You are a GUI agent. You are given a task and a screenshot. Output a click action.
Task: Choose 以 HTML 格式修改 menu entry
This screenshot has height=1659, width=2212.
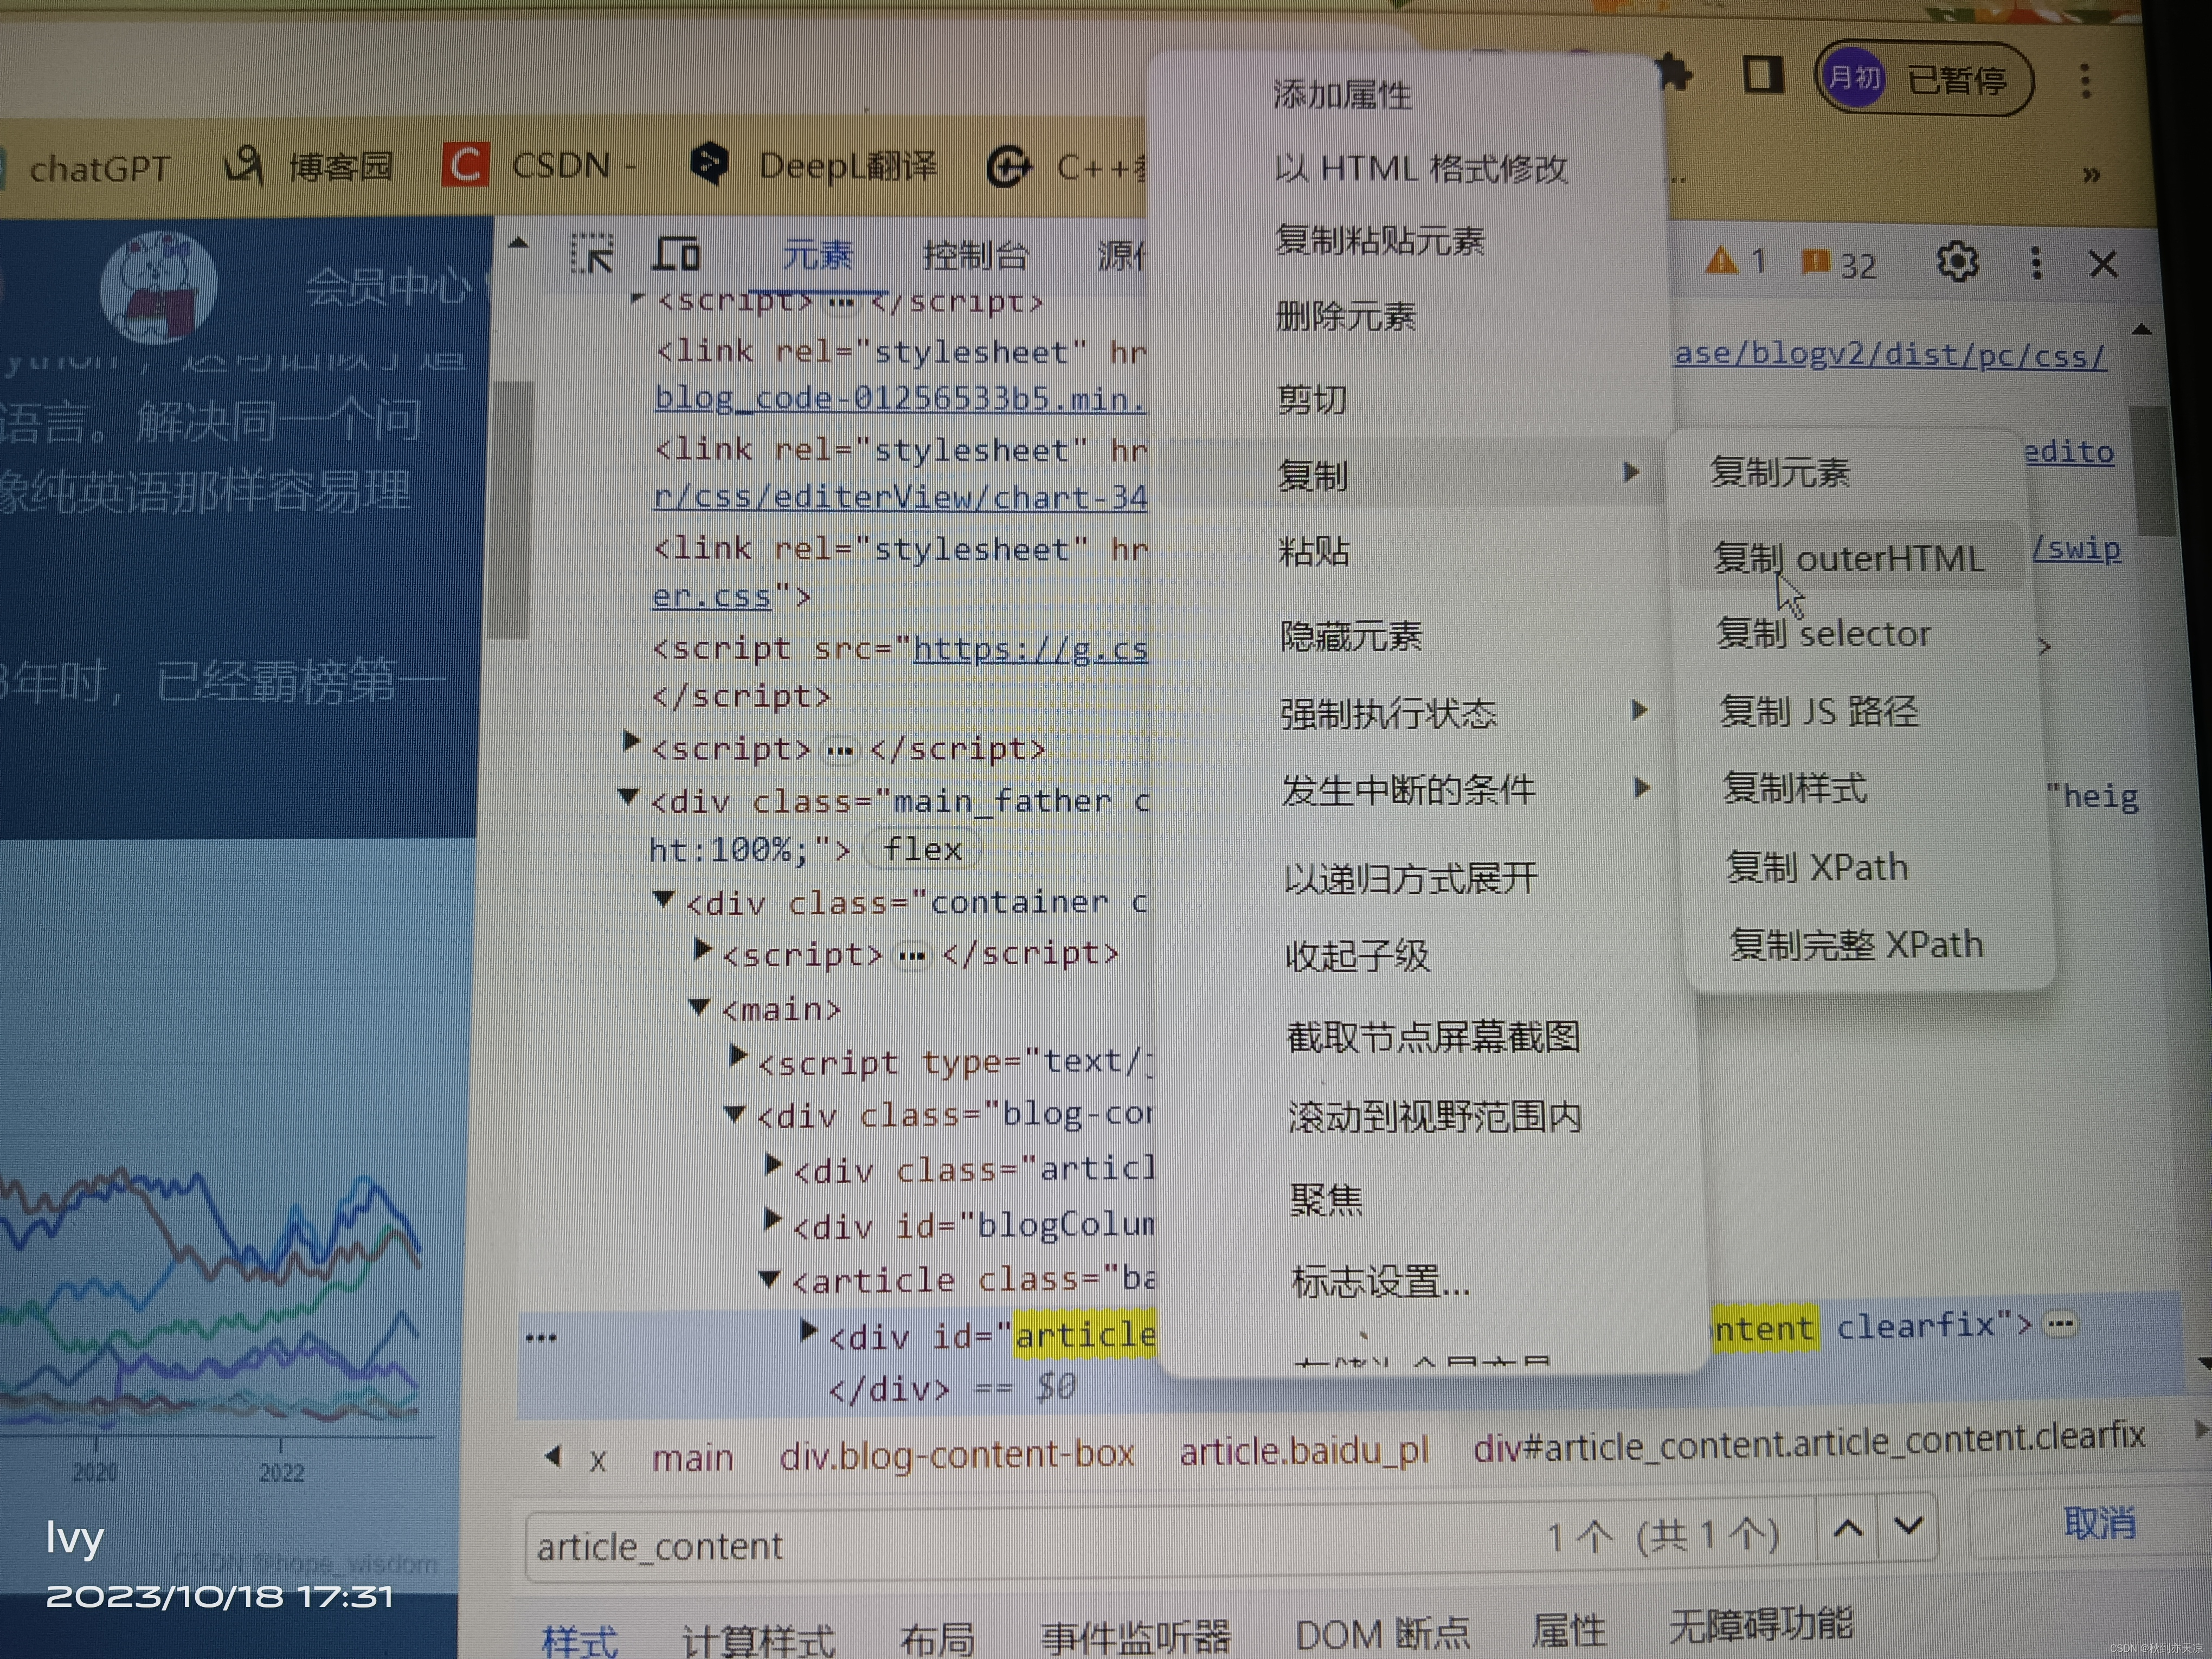[x=1420, y=168]
